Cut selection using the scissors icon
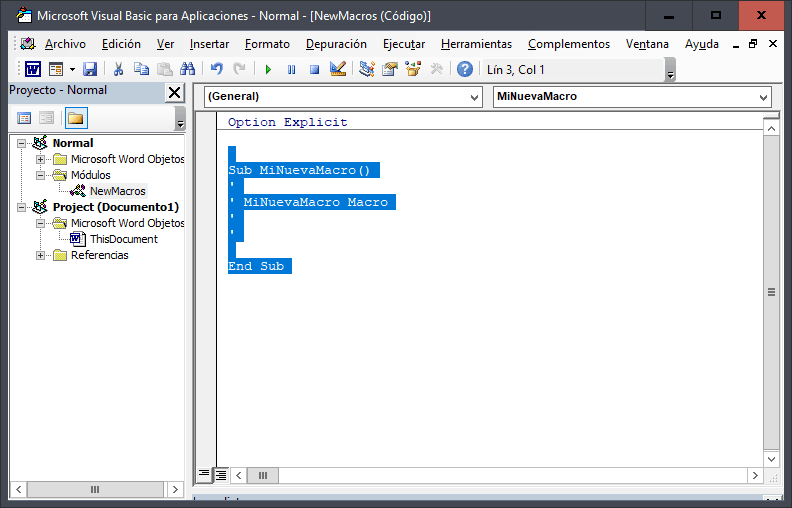The image size is (792, 508). [x=118, y=69]
